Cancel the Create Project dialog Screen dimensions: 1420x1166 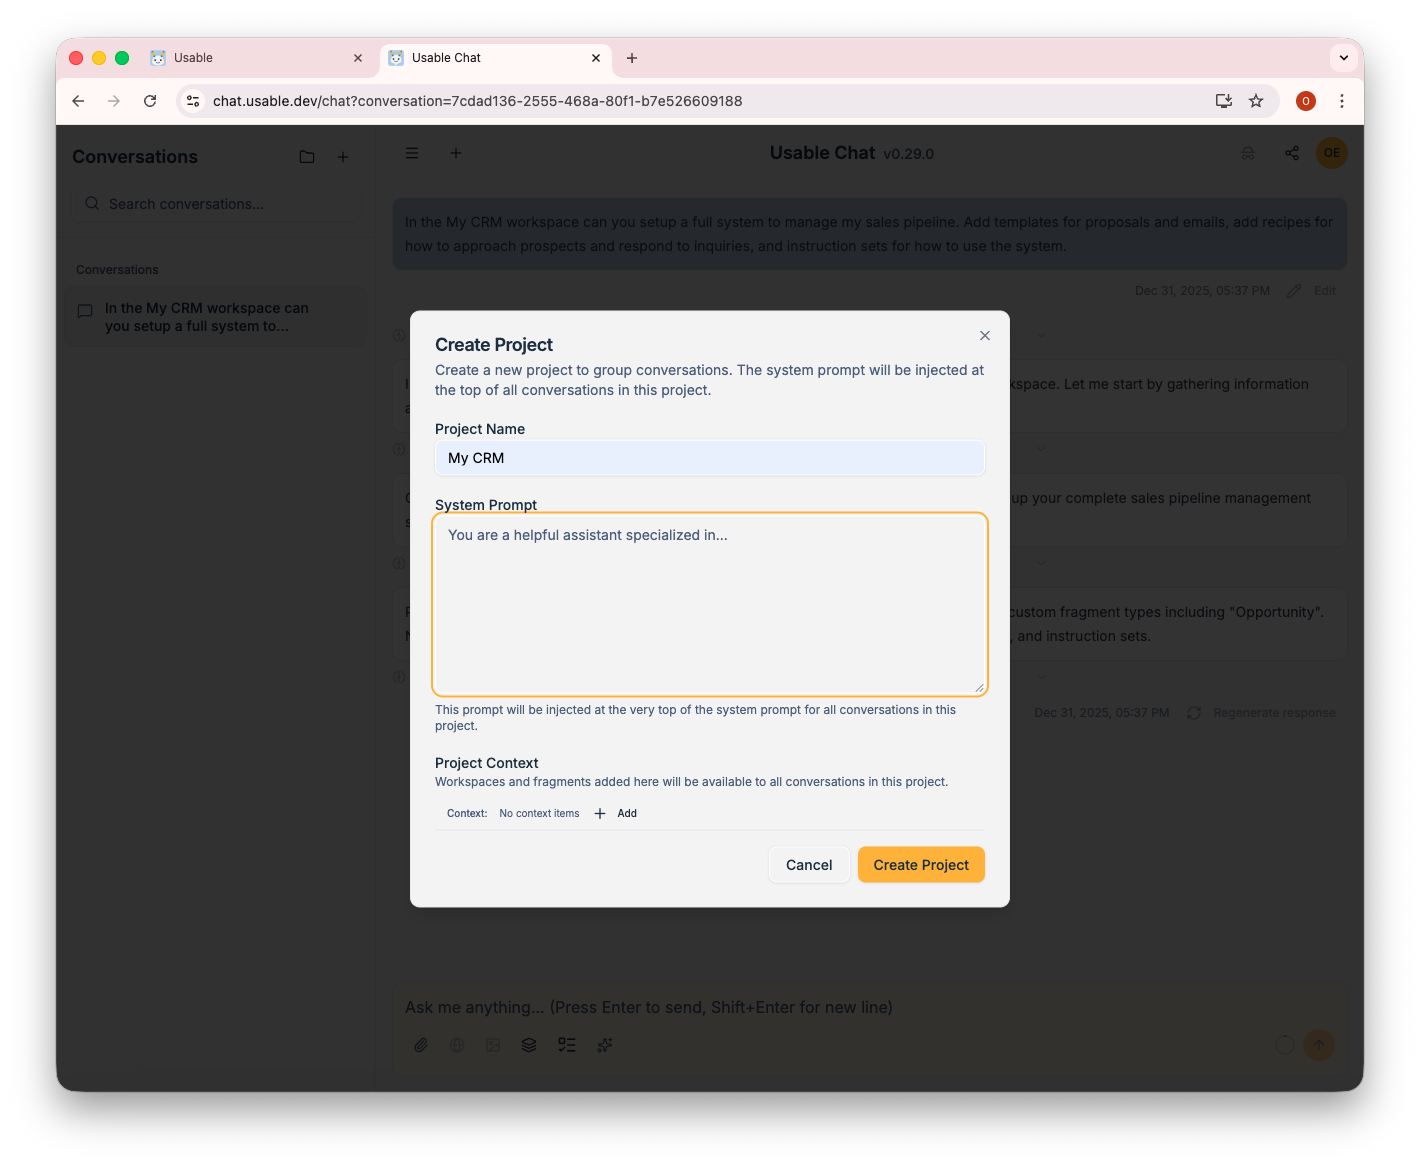(809, 864)
